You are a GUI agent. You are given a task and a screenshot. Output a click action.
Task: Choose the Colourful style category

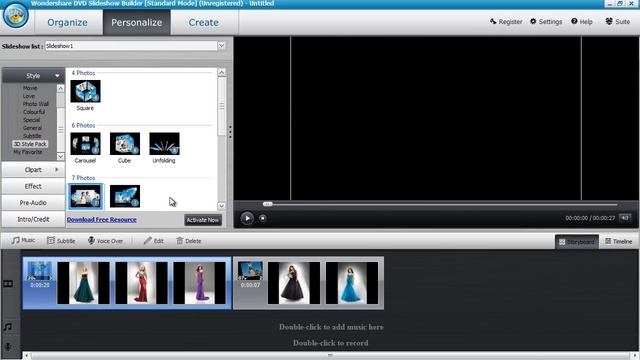pyautogui.click(x=34, y=112)
